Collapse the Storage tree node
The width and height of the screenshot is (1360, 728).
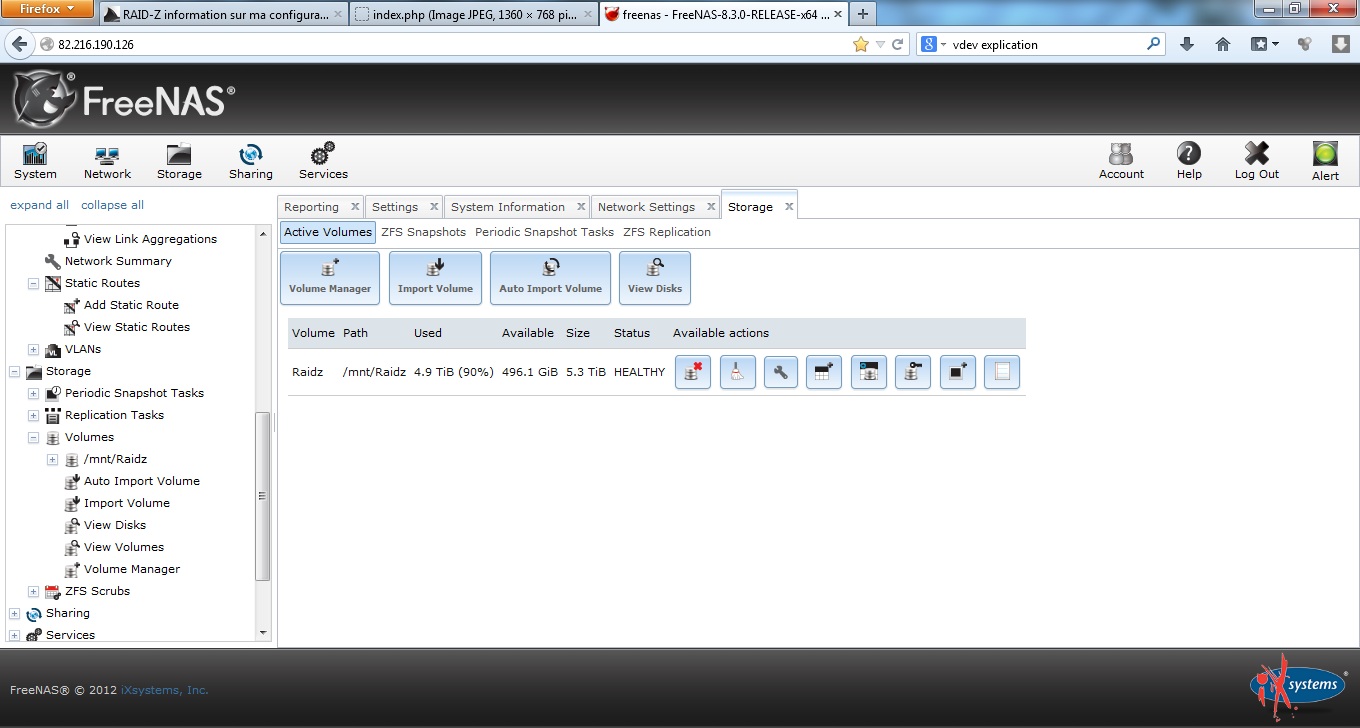[14, 371]
